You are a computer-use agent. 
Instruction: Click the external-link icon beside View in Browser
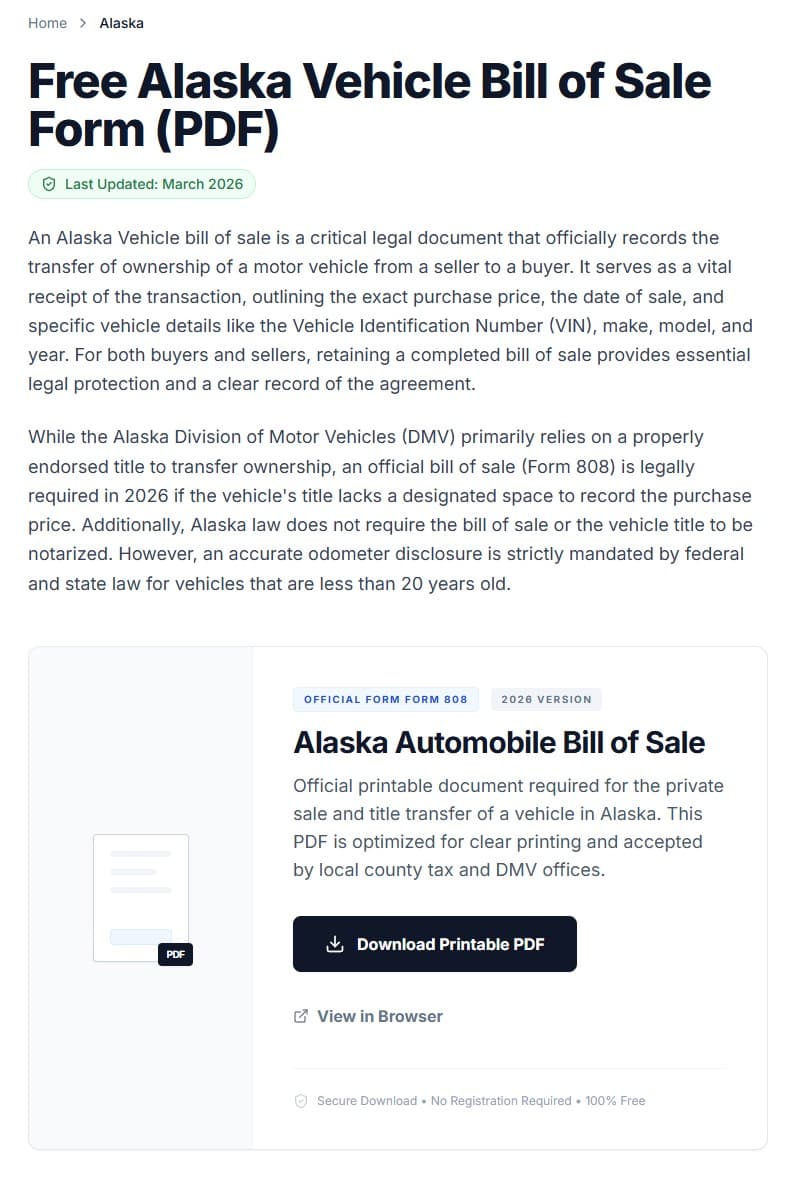pyautogui.click(x=300, y=1015)
